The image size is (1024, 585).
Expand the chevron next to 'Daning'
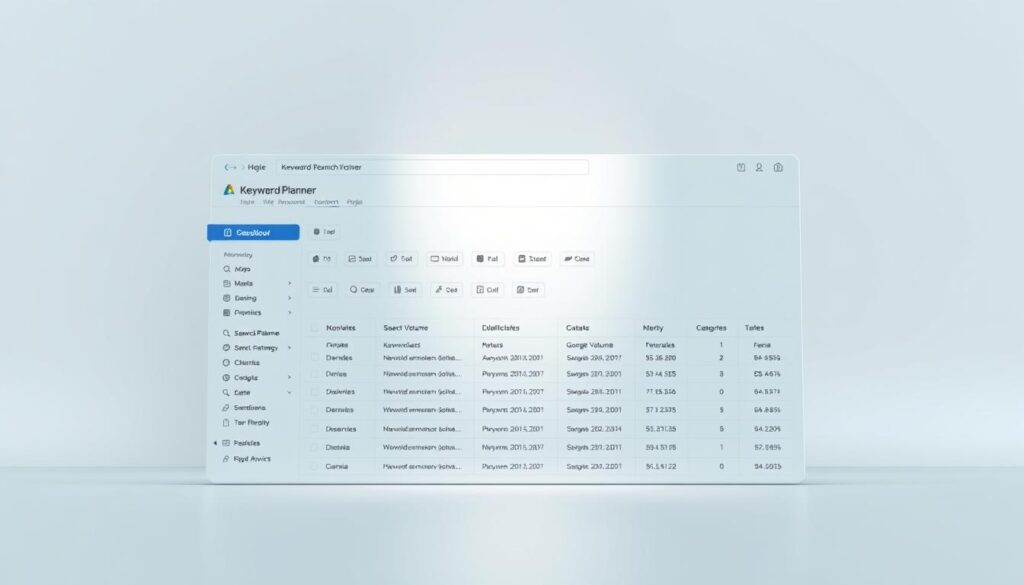pos(289,298)
